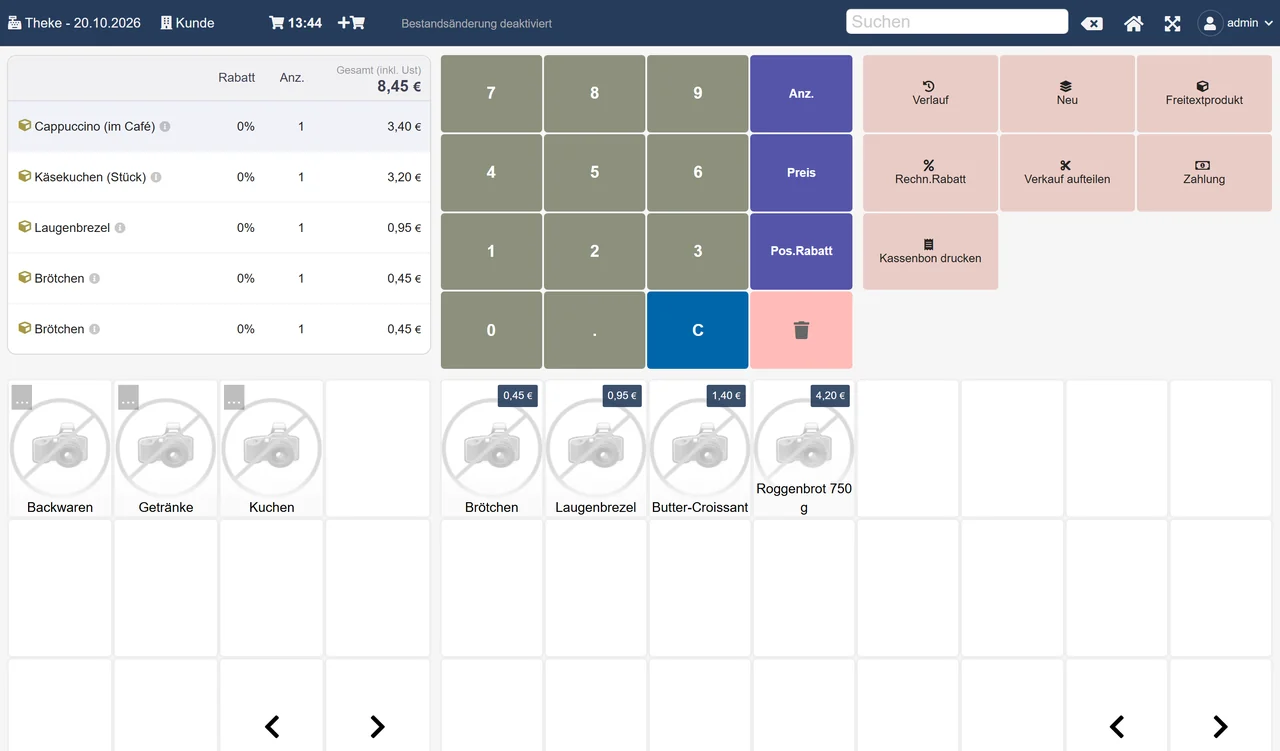Add product tile priced 0,45 €
Image resolution: width=1280 pixels, height=751 pixels.
(x=492, y=448)
